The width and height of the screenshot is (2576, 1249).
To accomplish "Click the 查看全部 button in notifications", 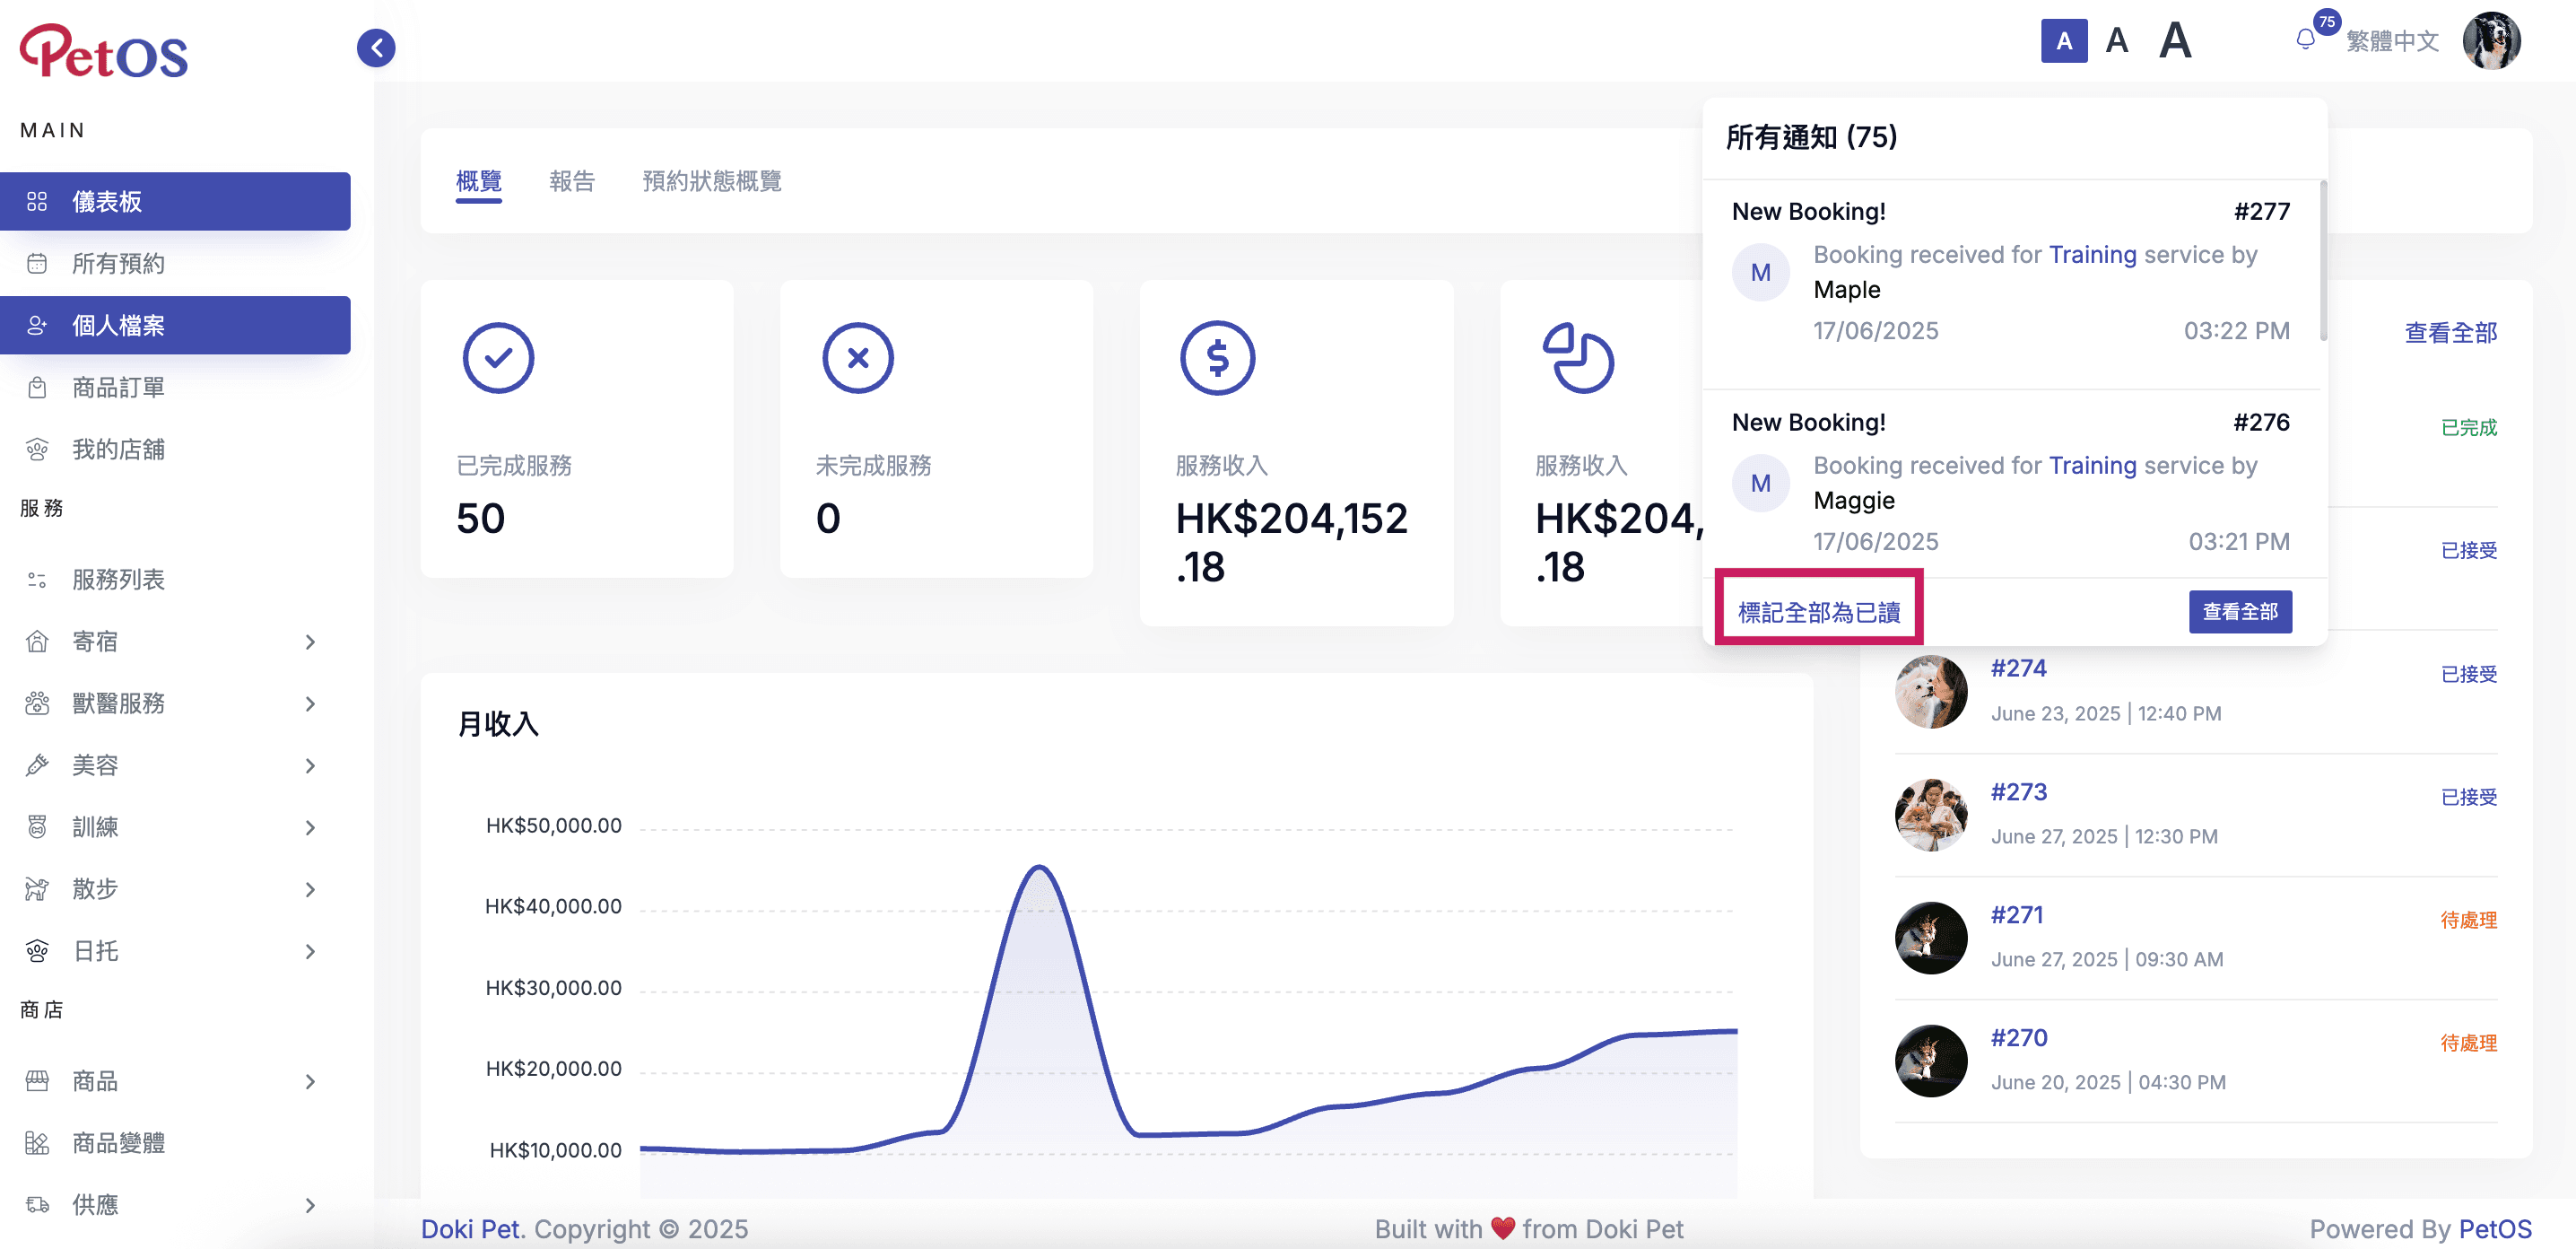I will [2240, 611].
